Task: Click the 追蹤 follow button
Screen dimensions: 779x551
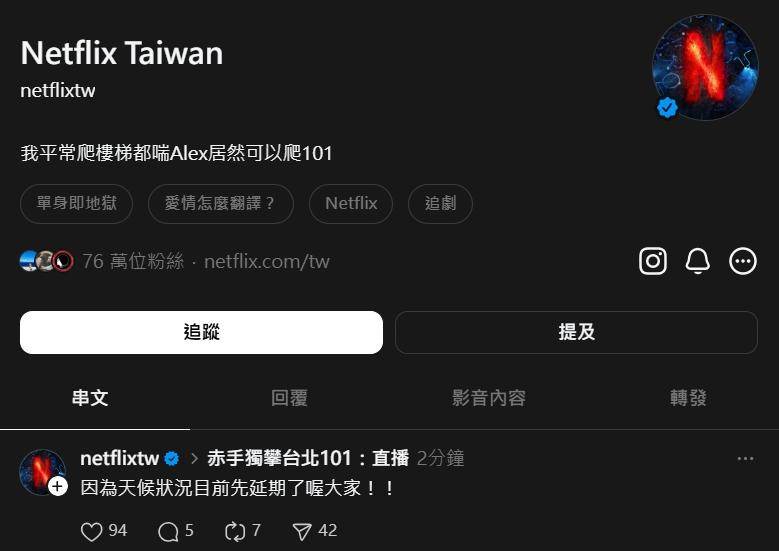Action: [201, 332]
